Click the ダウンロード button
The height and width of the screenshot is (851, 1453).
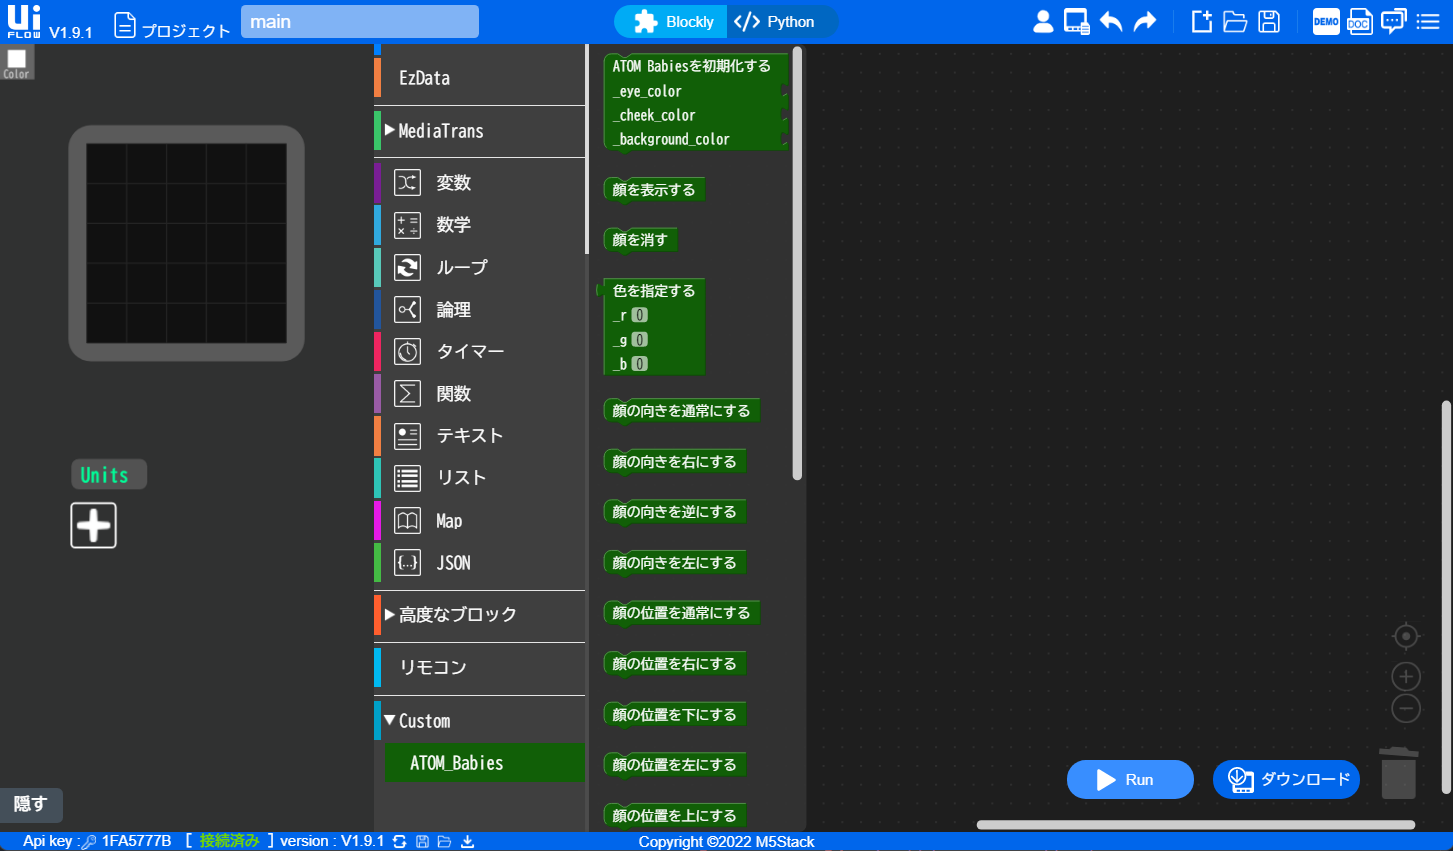point(1286,780)
